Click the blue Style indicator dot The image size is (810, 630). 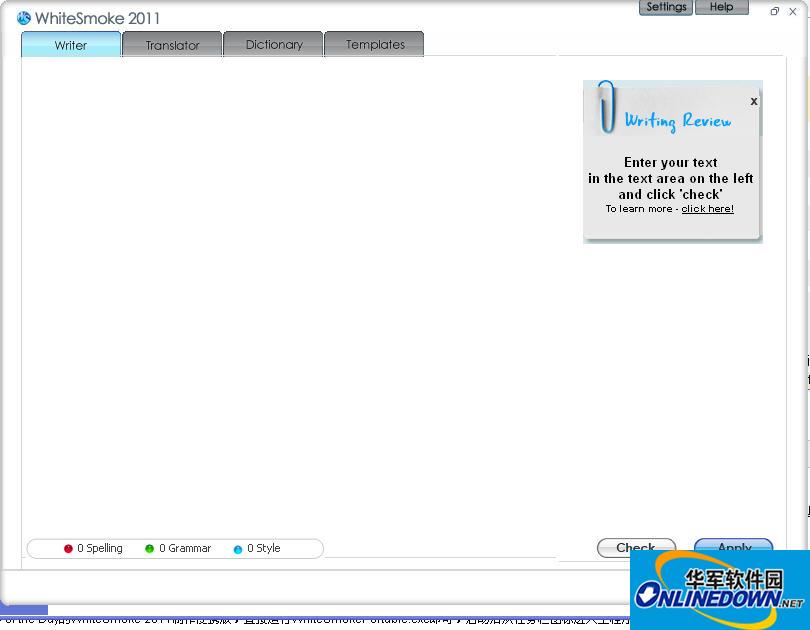pos(238,549)
